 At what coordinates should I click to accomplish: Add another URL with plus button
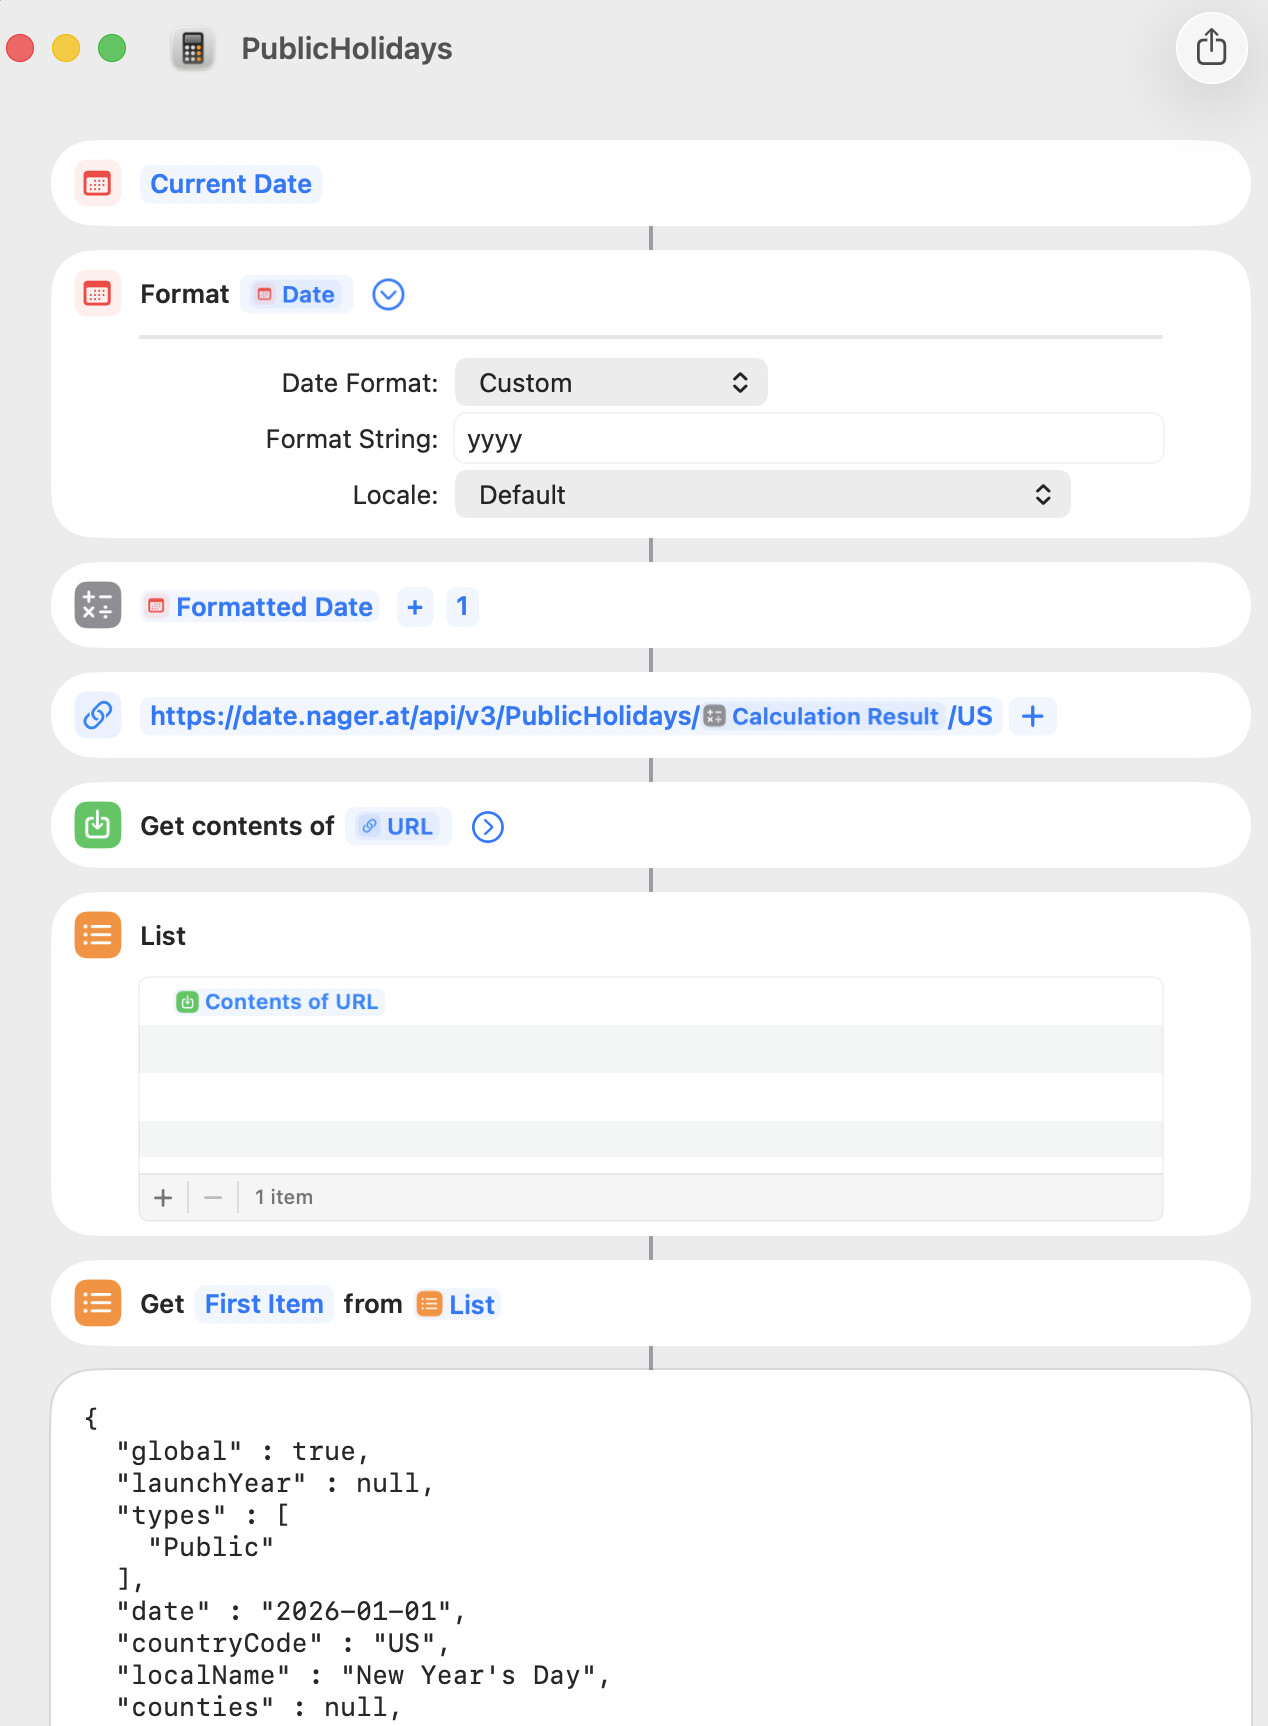[x=1032, y=716]
